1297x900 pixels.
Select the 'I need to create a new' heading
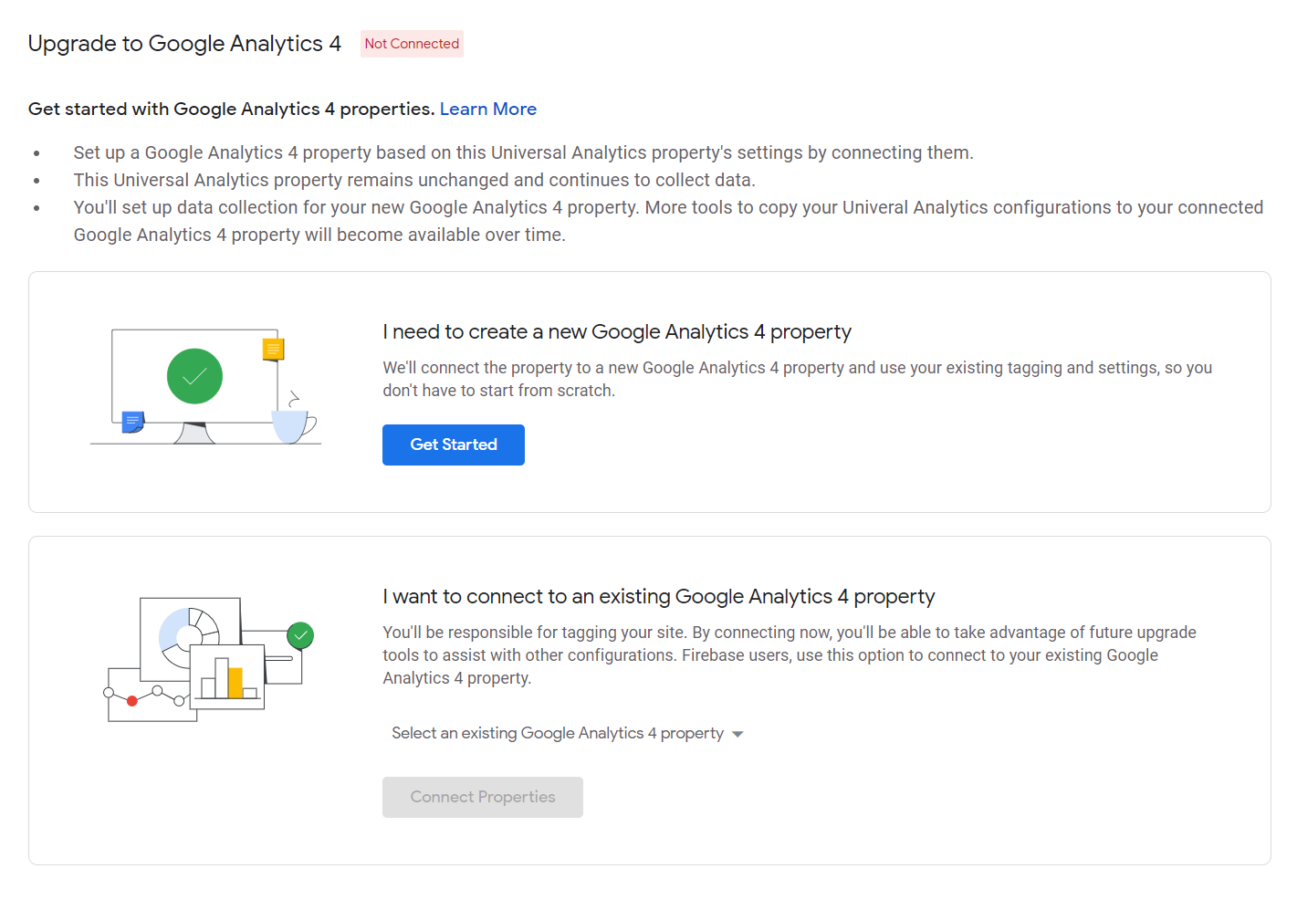point(616,331)
